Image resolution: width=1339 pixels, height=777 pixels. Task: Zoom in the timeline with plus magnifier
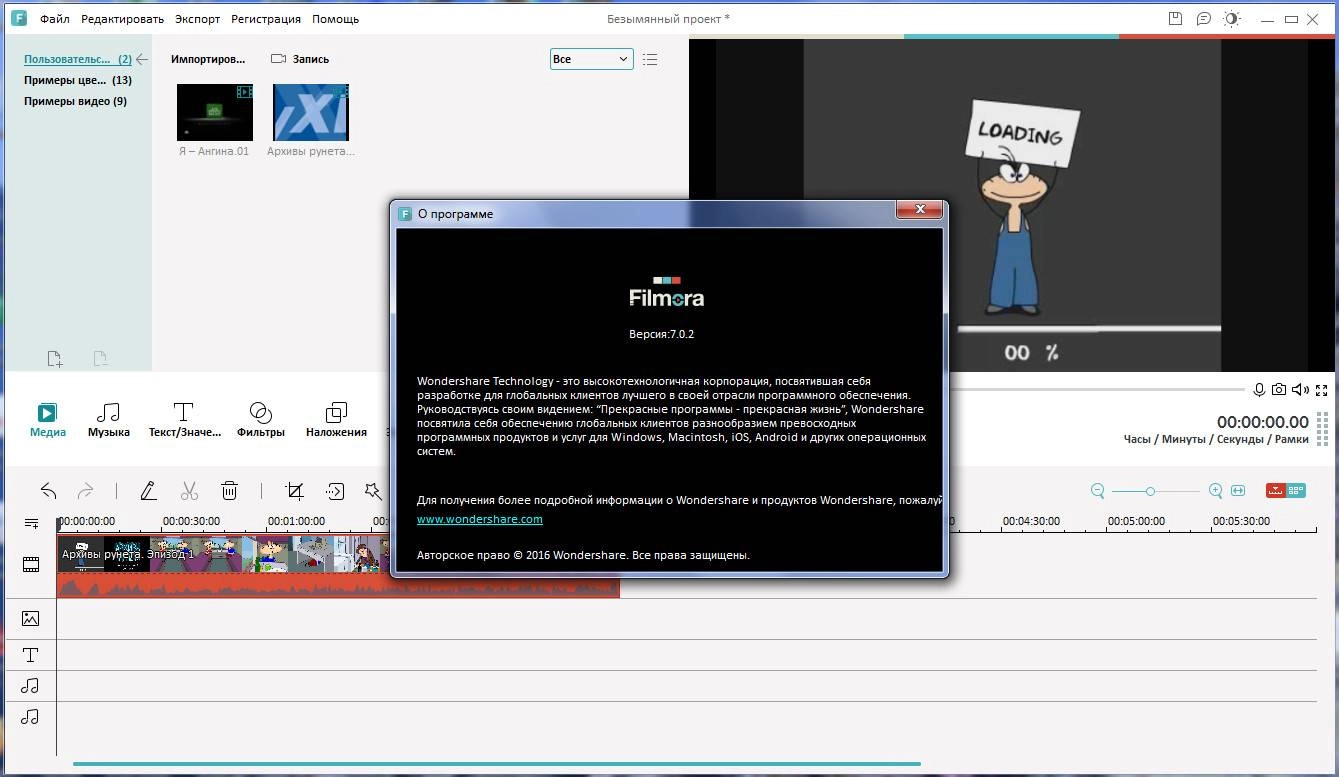coord(1216,491)
